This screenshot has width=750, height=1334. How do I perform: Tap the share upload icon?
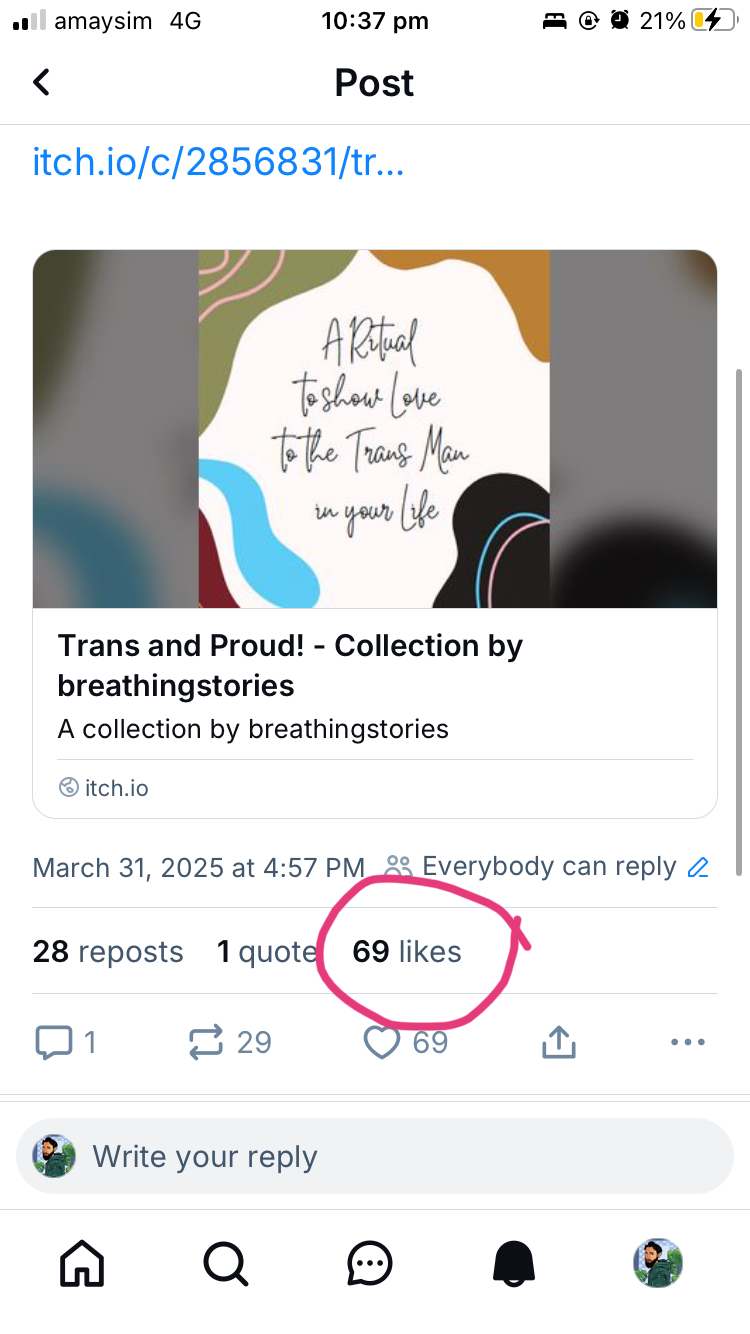[x=559, y=1043]
